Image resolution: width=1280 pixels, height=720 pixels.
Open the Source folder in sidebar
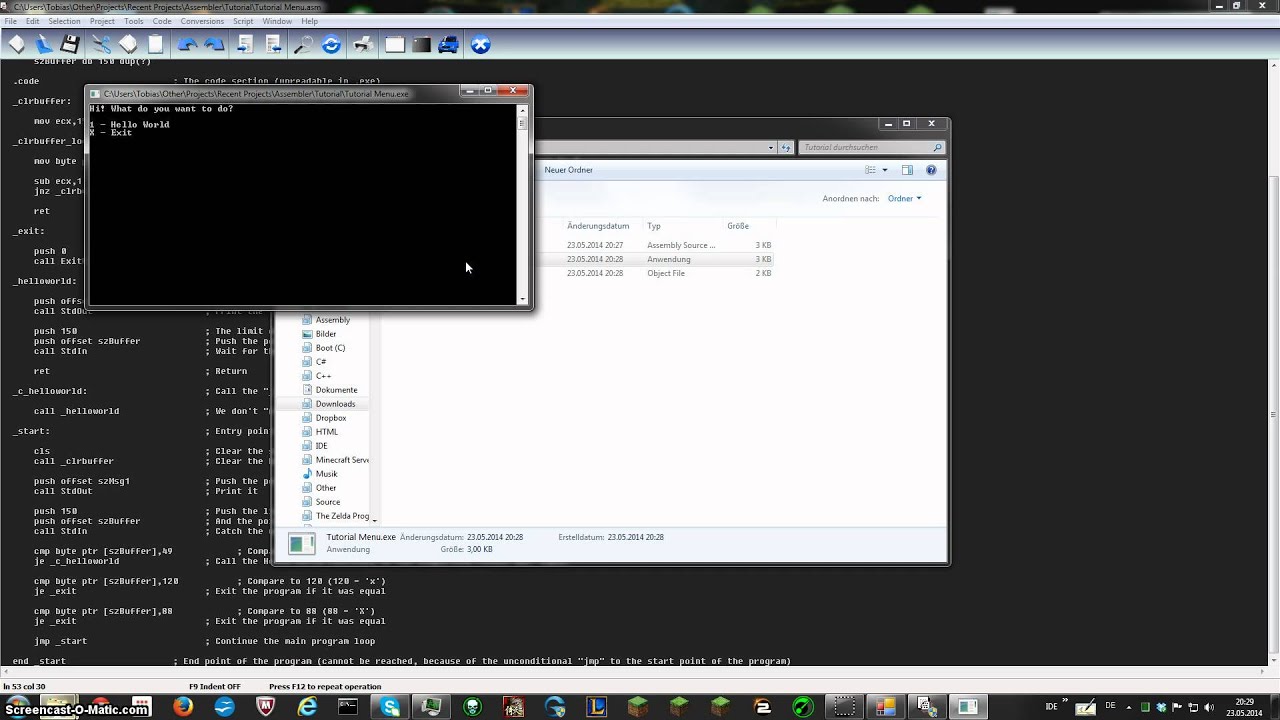328,502
